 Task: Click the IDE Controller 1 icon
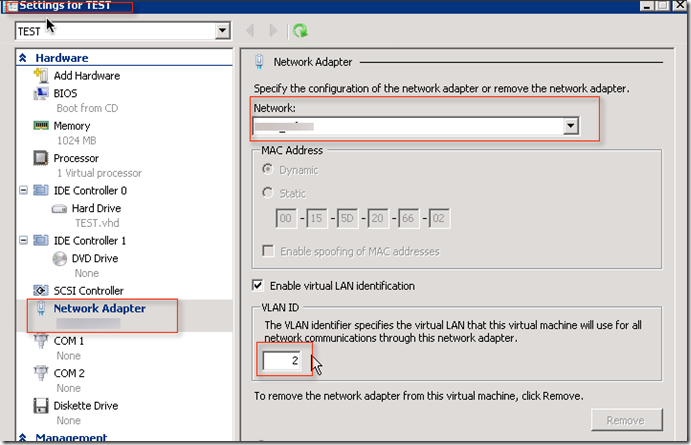point(41,241)
